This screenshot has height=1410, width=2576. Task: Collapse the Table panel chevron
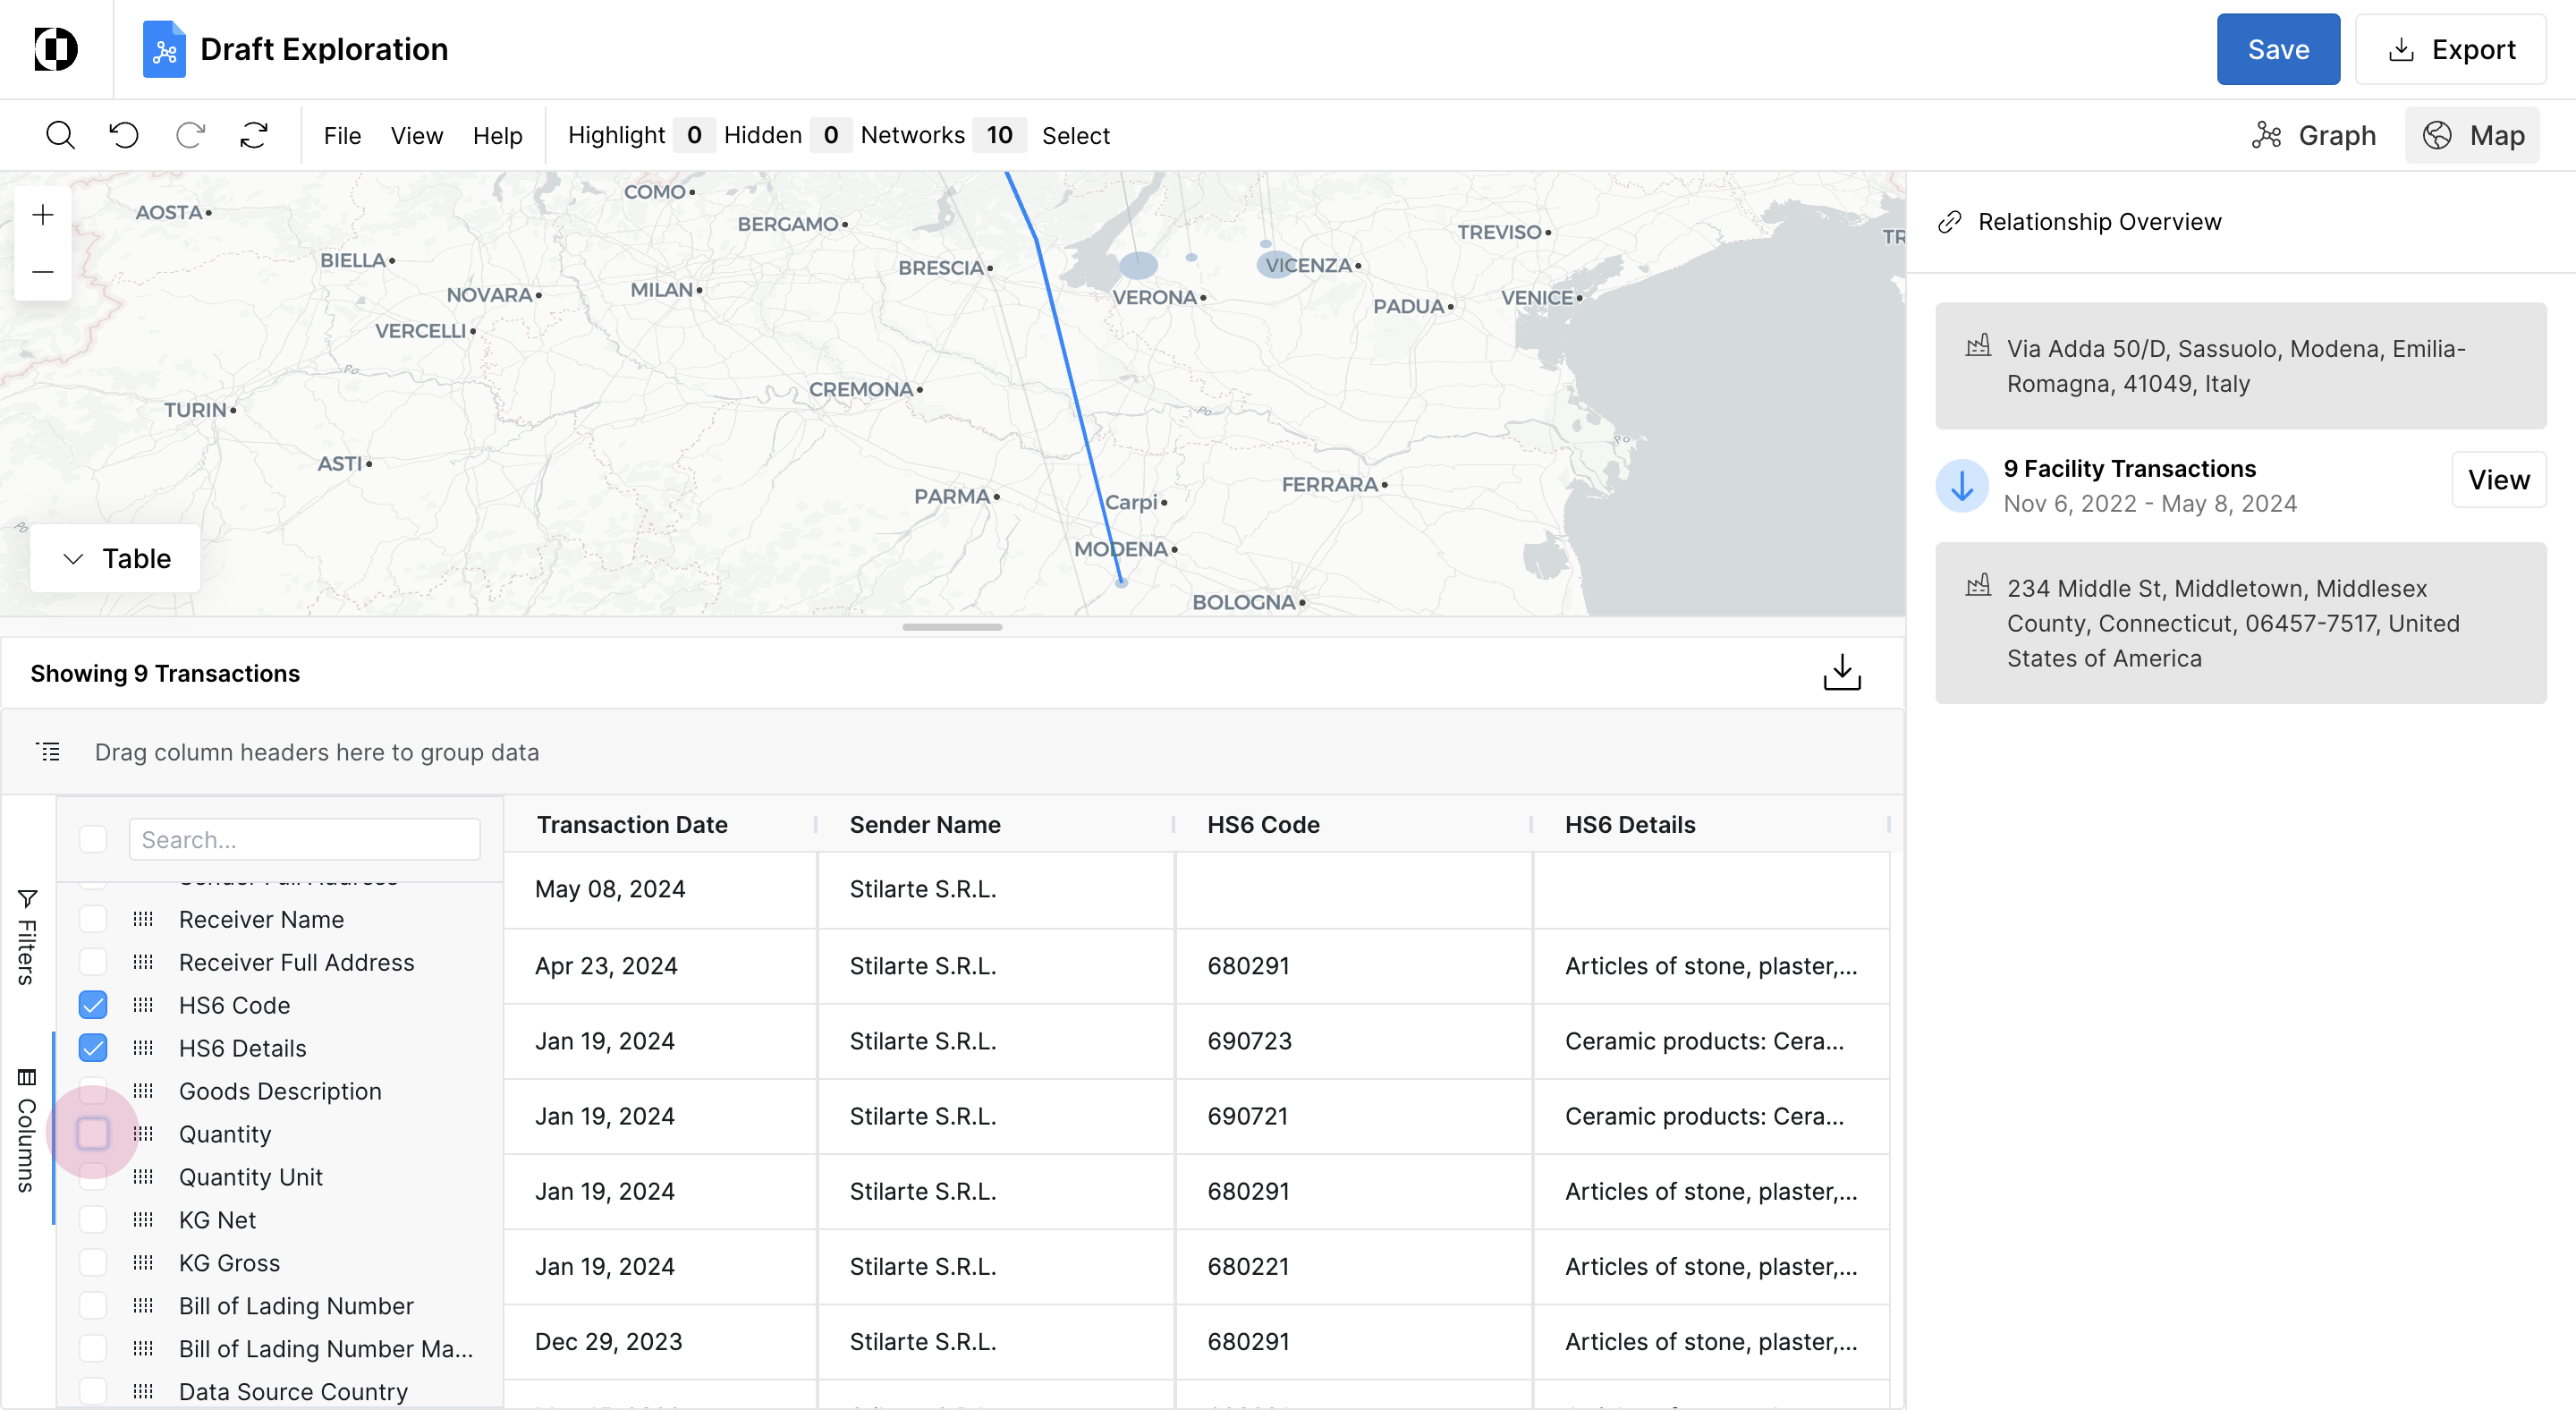click(73, 559)
